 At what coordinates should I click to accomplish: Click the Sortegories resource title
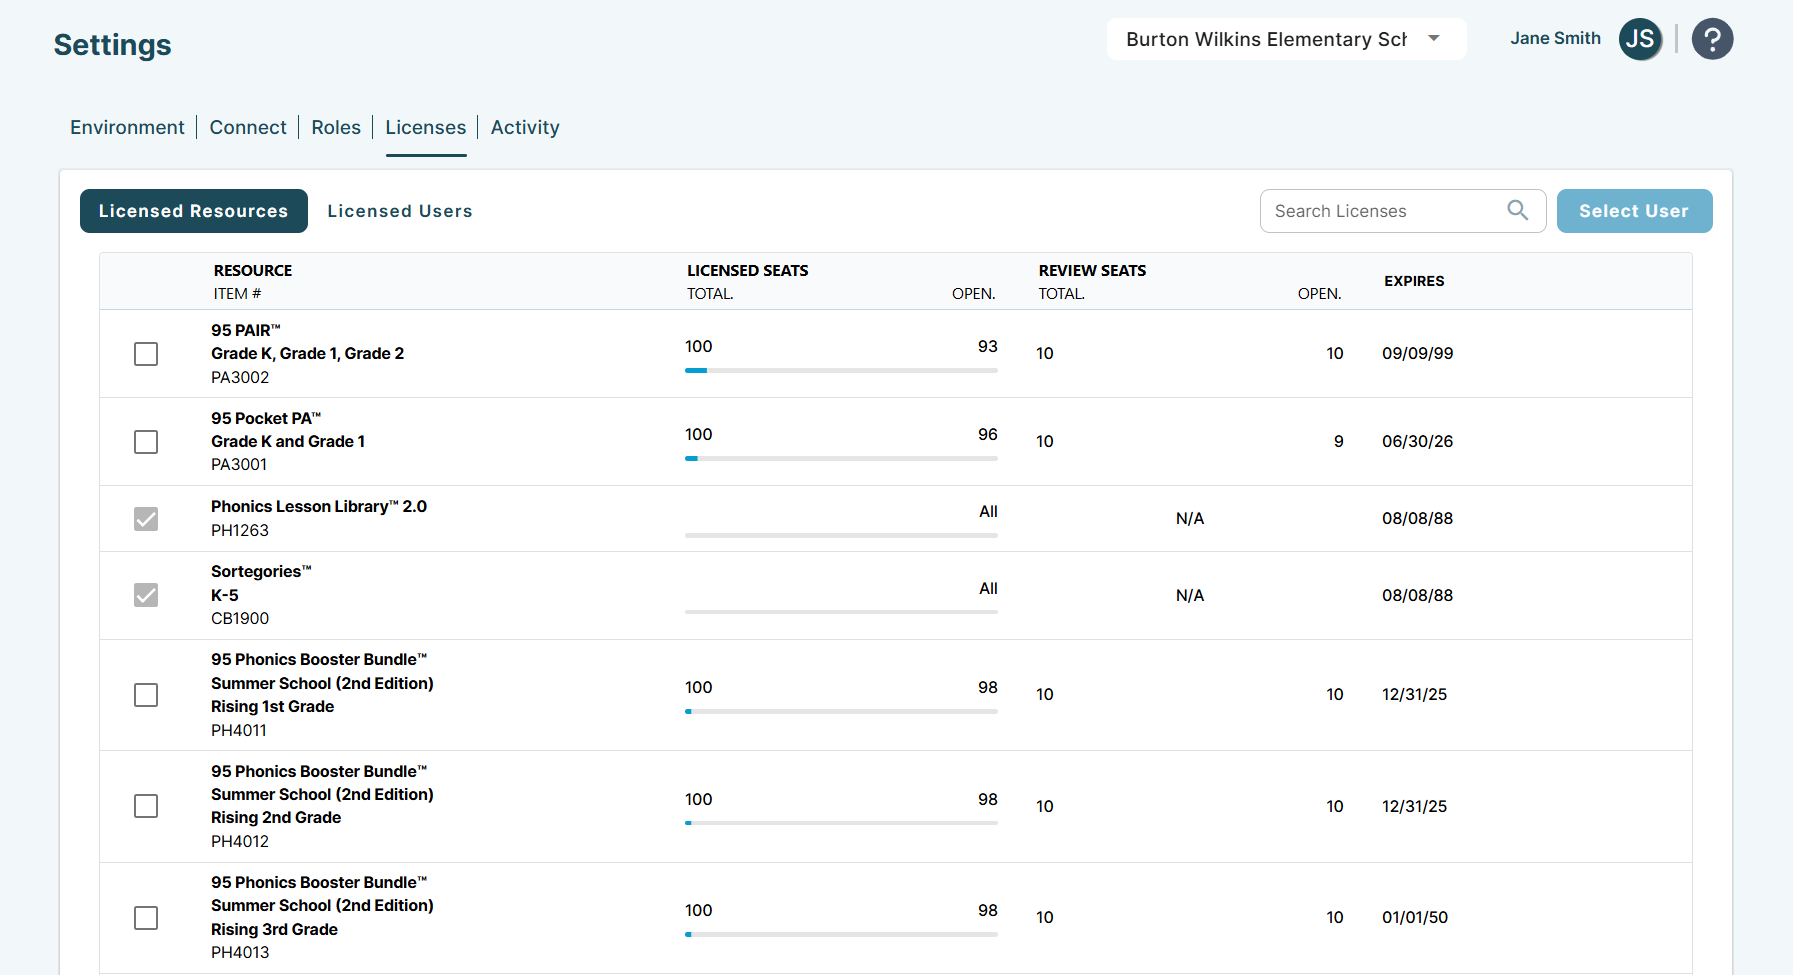click(x=261, y=571)
